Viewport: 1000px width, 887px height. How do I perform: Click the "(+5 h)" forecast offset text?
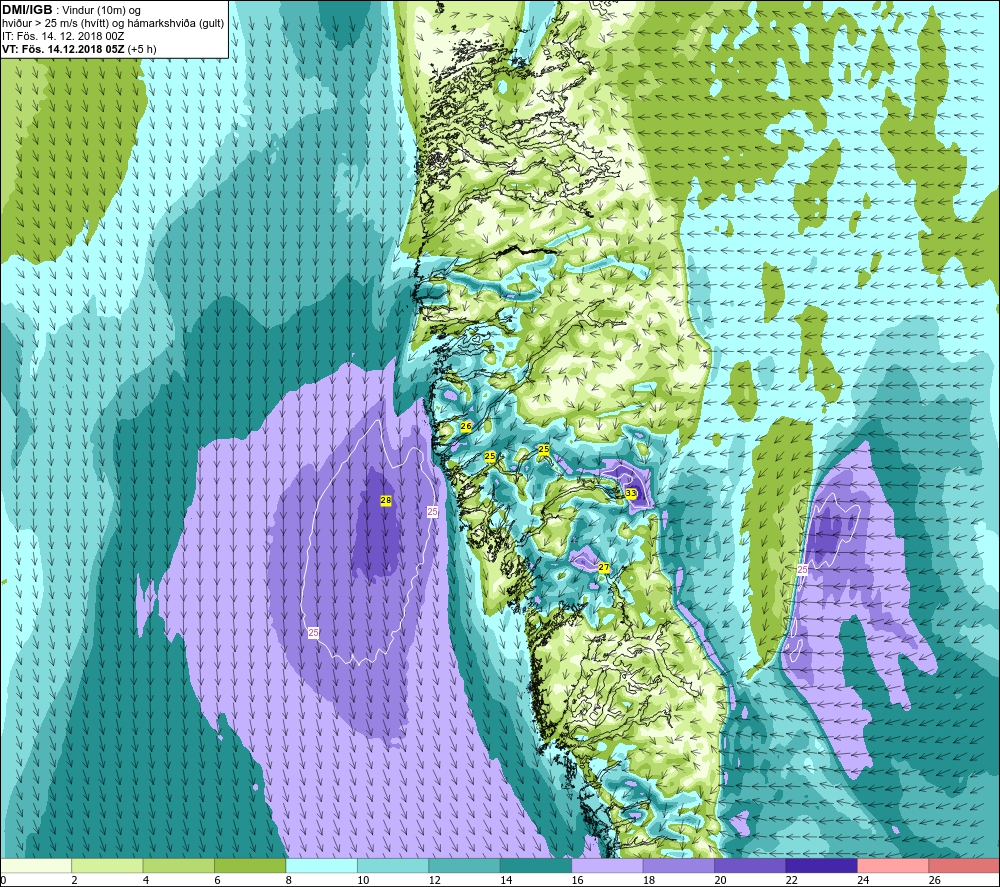coord(142,49)
